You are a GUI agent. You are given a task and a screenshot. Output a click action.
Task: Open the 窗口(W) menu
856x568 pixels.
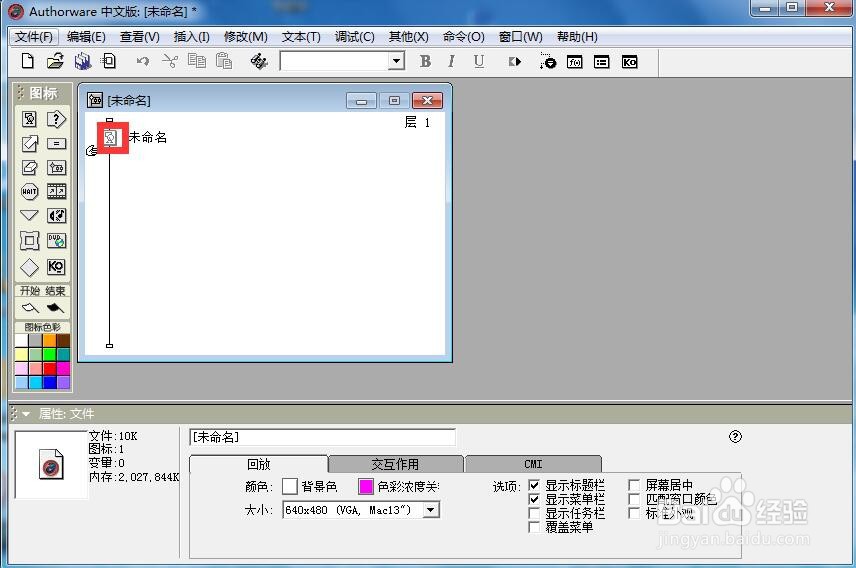521,37
